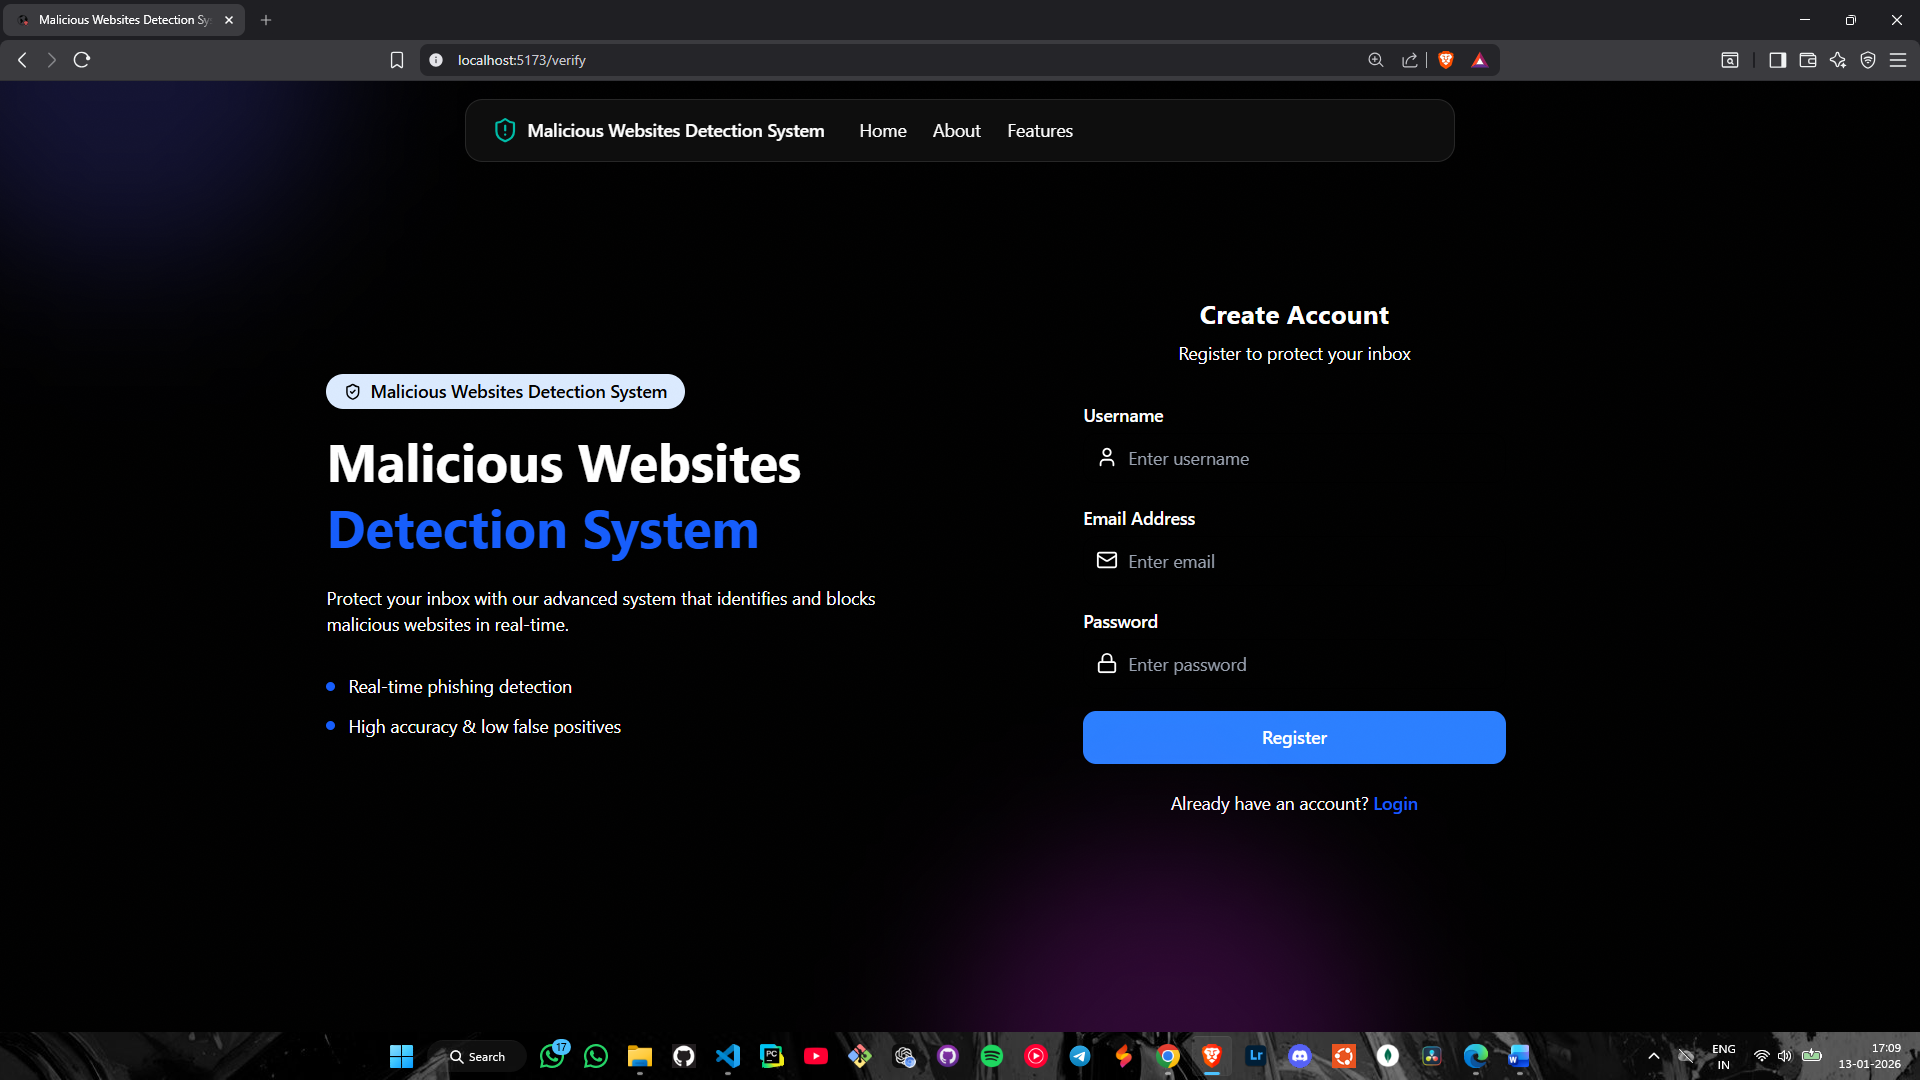1920x1080 pixels.
Task: Click the Leo AI sparkle icon
Action: pos(1838,60)
